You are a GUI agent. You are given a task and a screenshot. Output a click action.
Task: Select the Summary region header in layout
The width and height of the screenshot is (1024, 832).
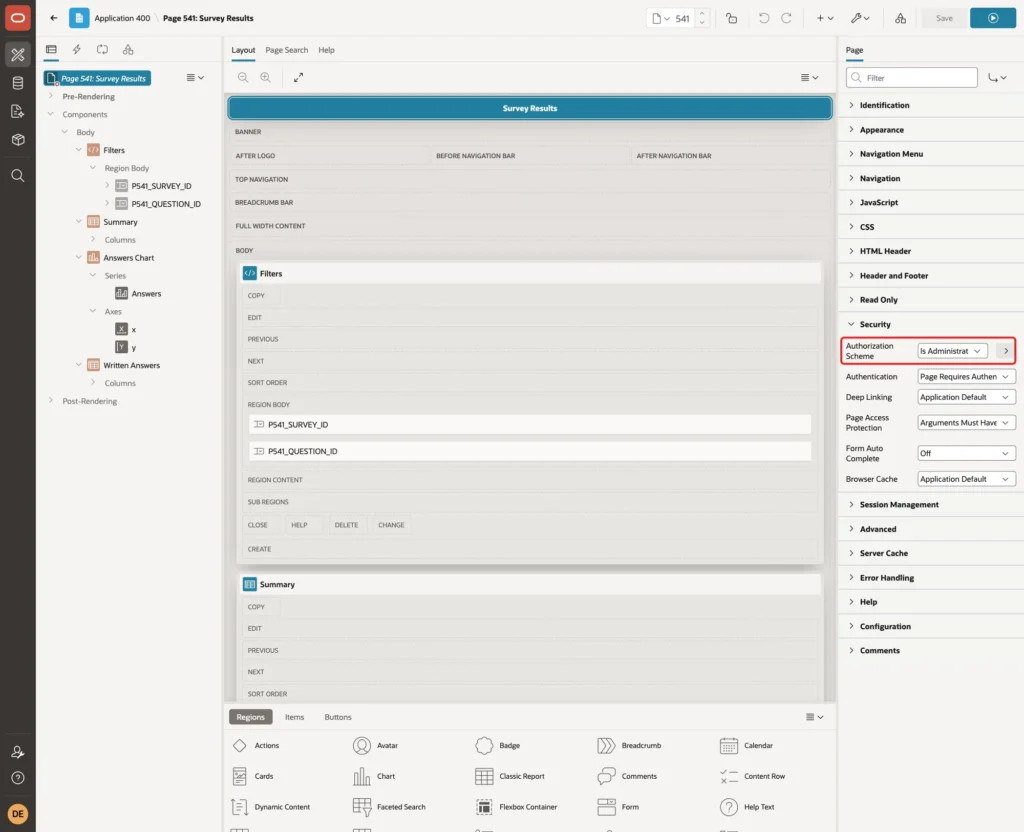[530, 584]
